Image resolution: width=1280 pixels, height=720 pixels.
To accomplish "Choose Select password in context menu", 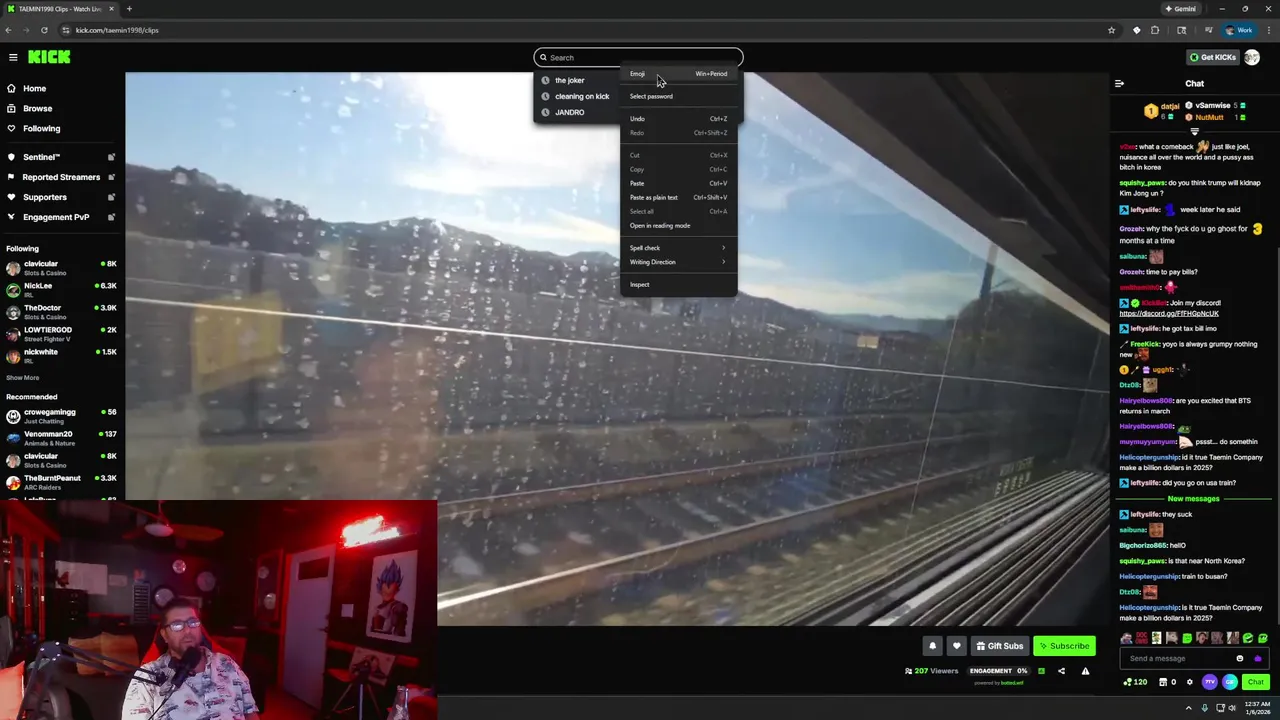I will (678, 96).
